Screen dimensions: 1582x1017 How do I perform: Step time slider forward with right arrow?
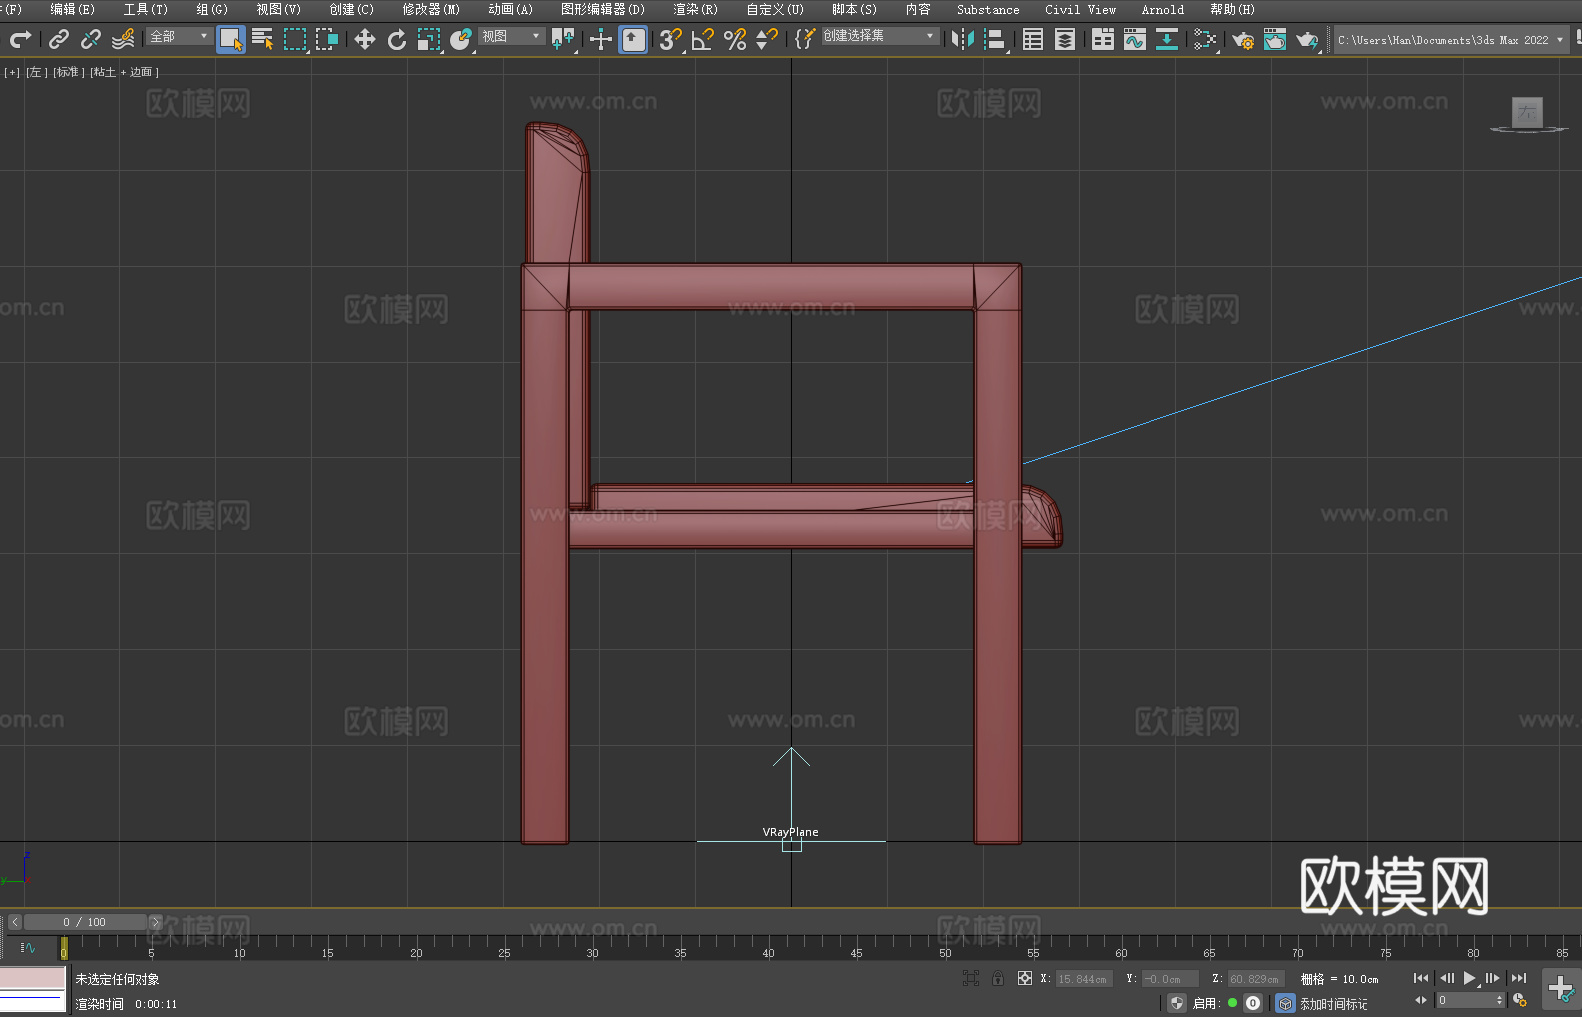[155, 922]
